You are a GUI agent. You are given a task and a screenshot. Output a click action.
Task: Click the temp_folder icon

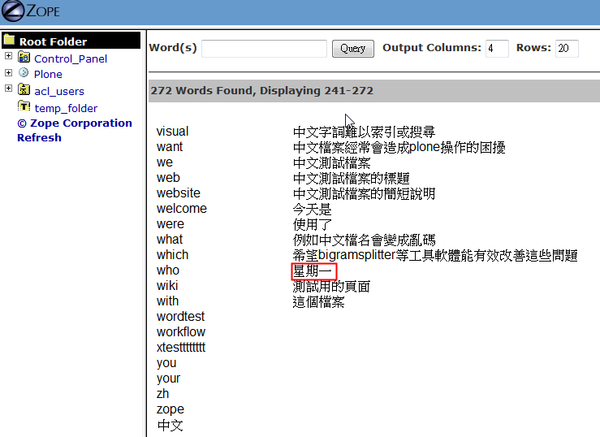click(x=24, y=106)
